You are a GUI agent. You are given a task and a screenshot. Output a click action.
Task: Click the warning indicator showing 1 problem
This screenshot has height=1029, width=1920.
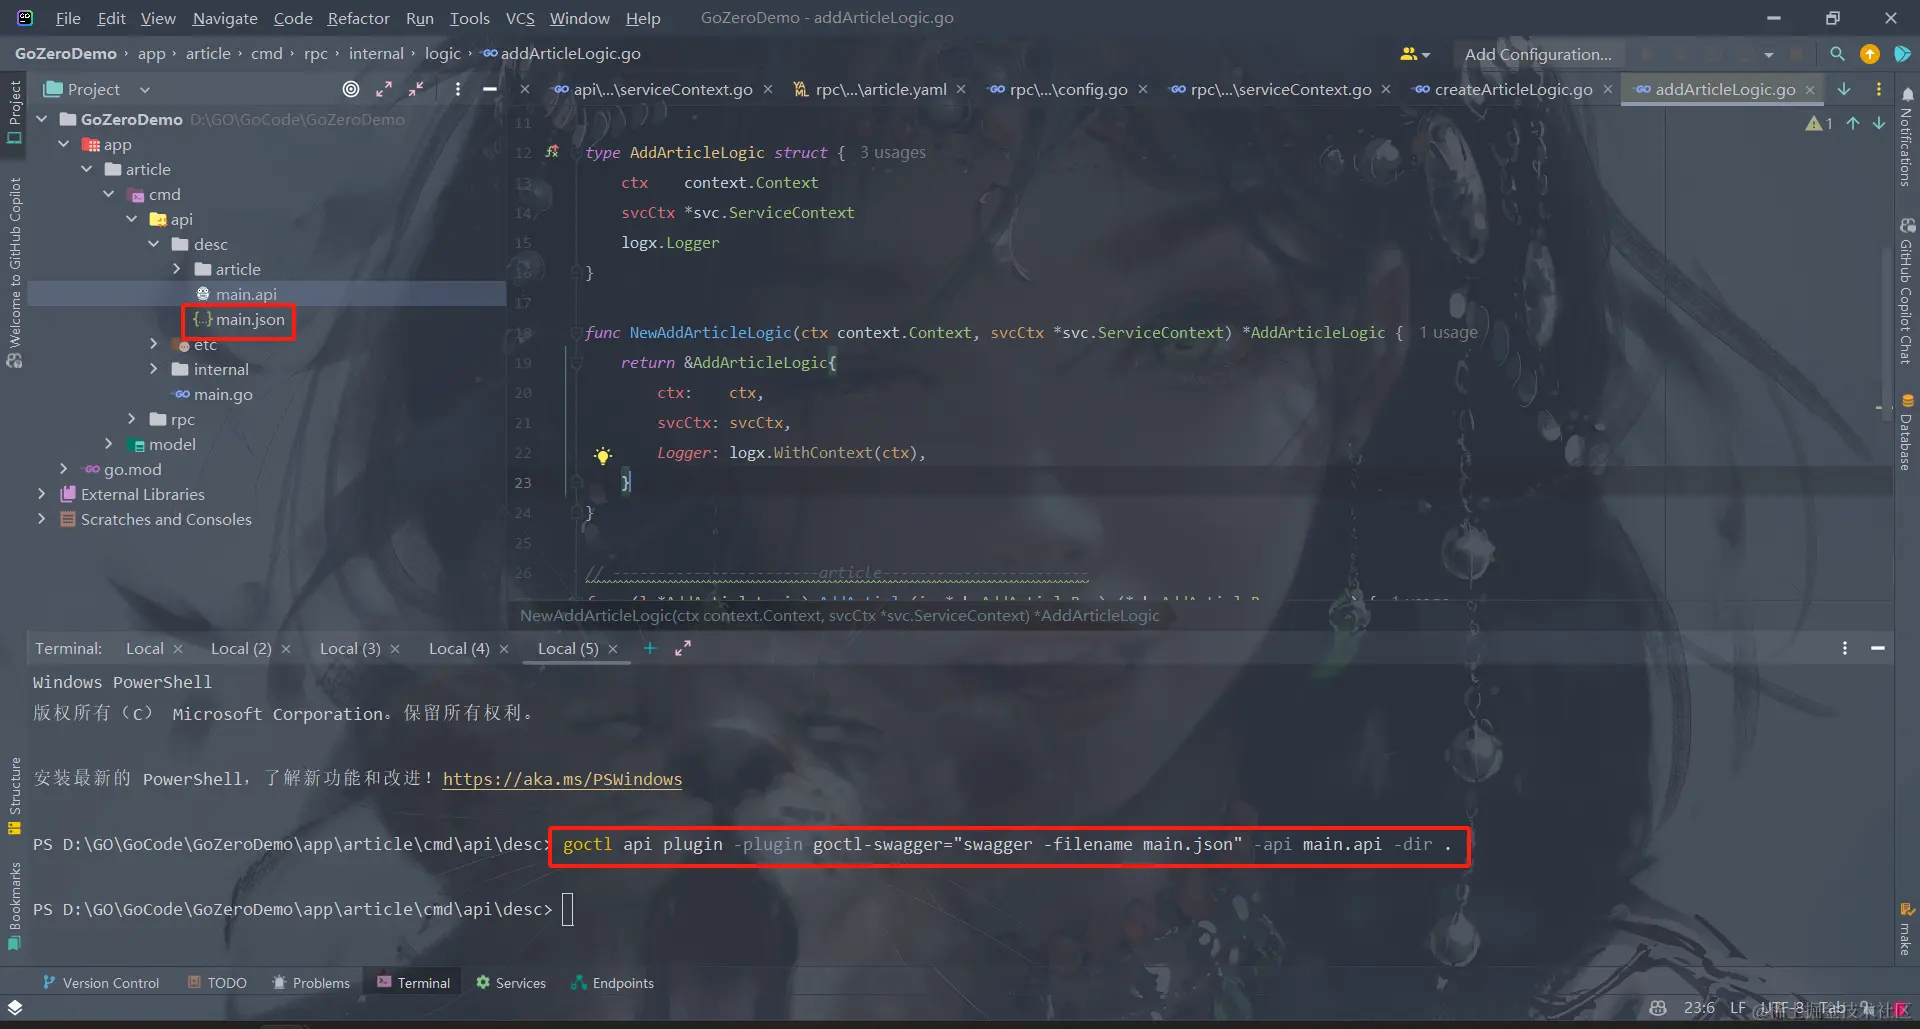pos(1819,123)
